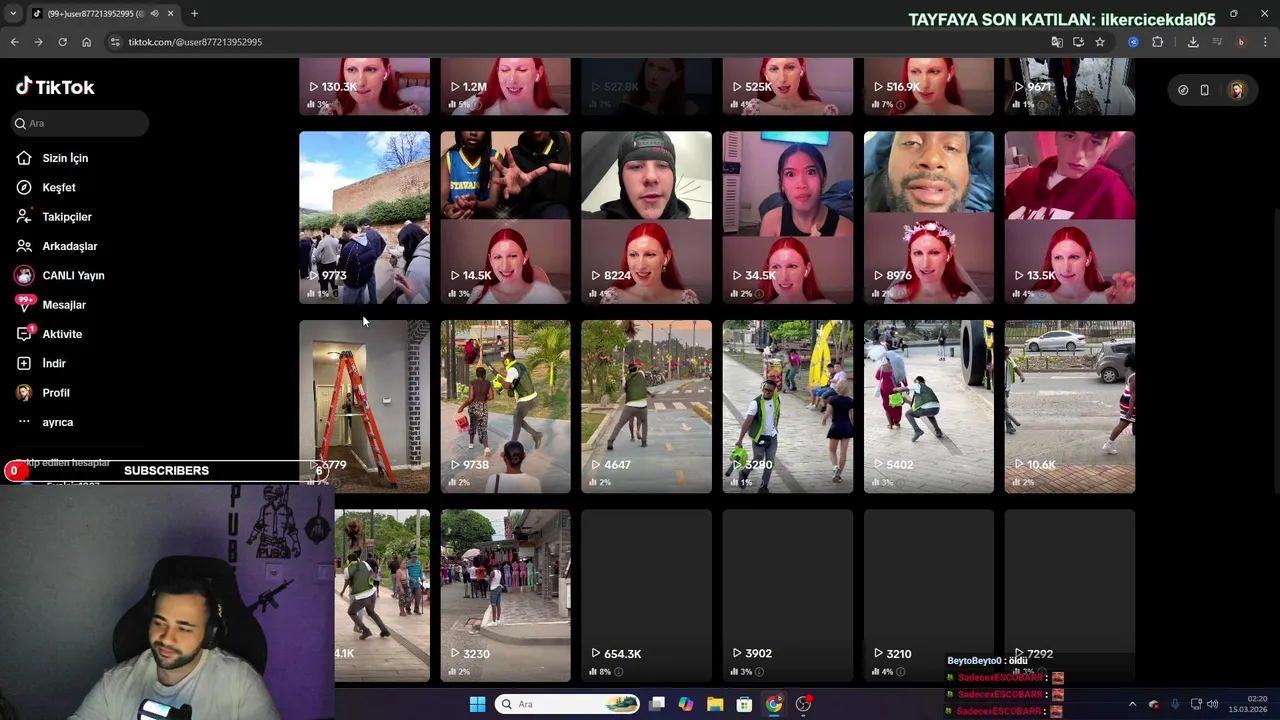View site information icon in address bar
The height and width of the screenshot is (720, 1280).
[115, 42]
